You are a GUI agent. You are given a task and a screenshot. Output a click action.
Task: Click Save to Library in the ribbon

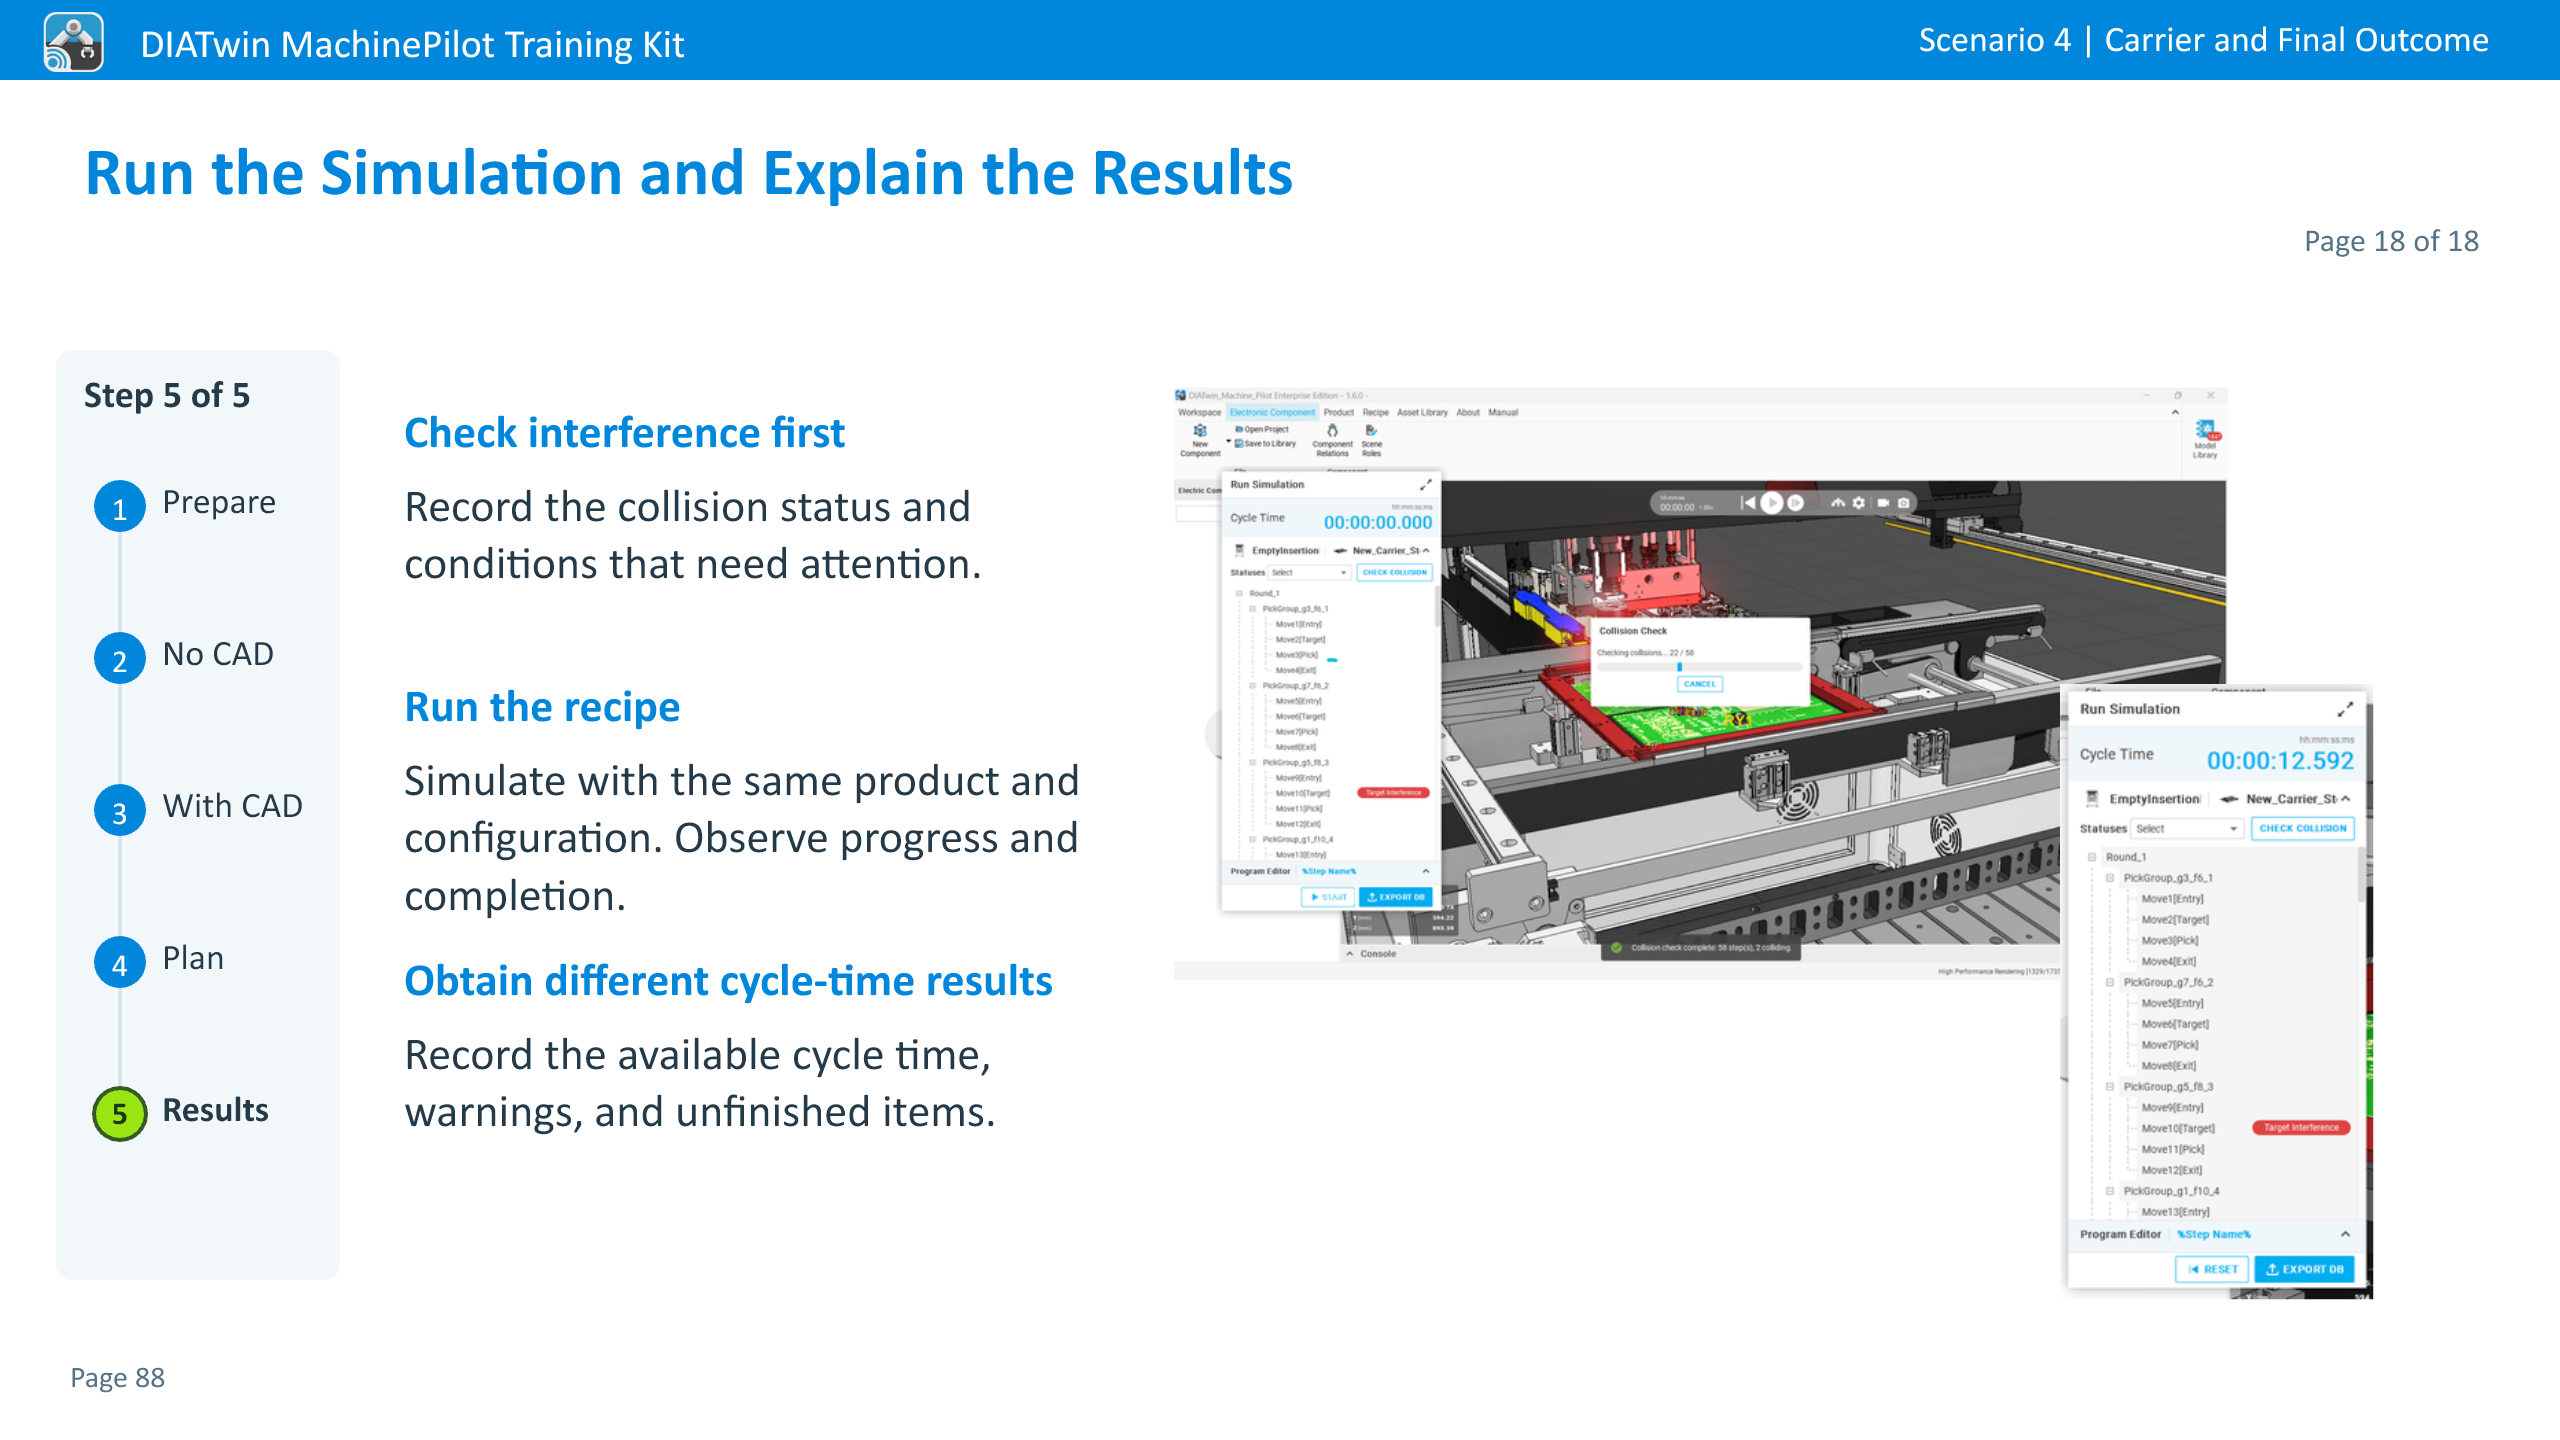[x=1265, y=443]
